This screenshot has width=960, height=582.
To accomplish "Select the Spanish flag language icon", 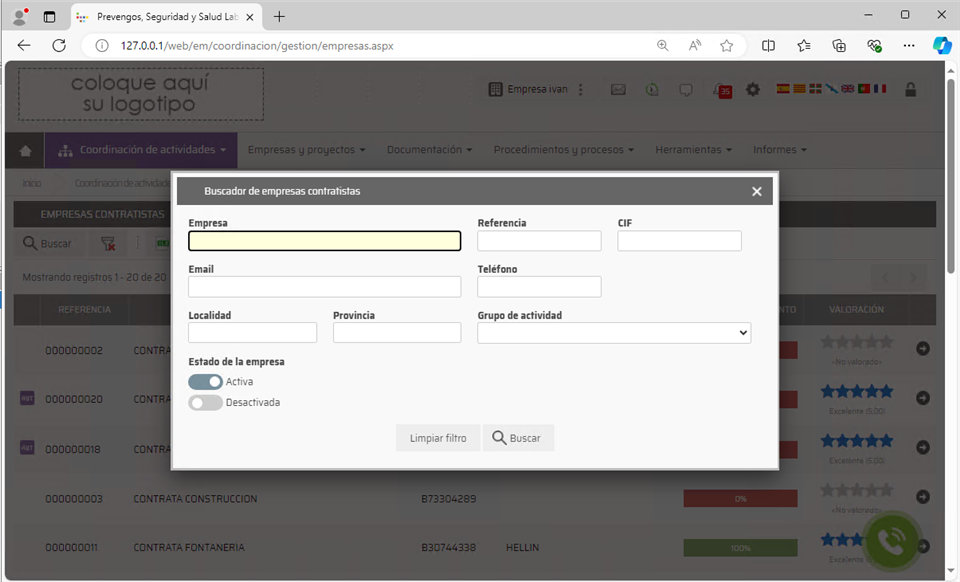I will (x=783, y=89).
